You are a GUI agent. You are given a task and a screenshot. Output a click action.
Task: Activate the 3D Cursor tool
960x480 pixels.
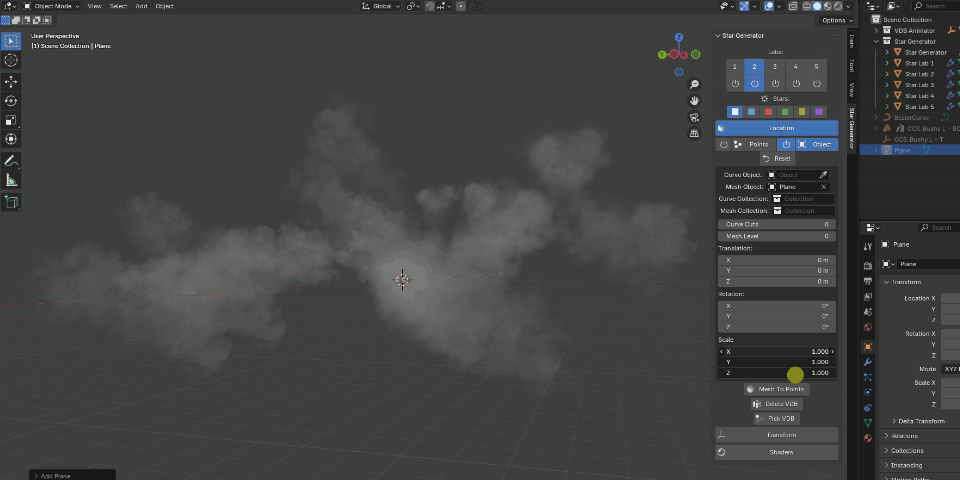[11, 60]
